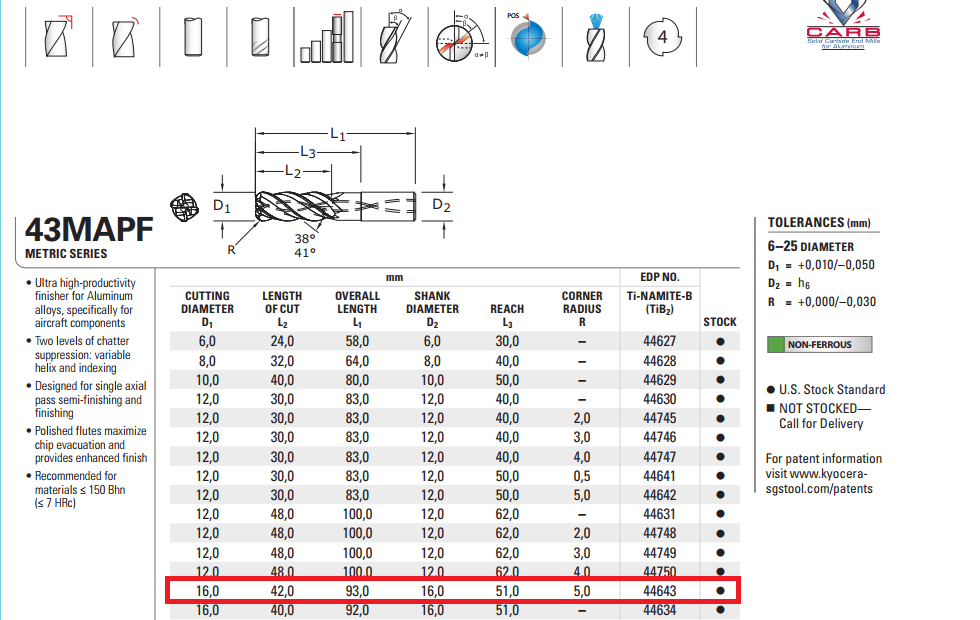Click the stock dot for EDP 44749
The height and width of the screenshot is (620, 980).
click(720, 552)
